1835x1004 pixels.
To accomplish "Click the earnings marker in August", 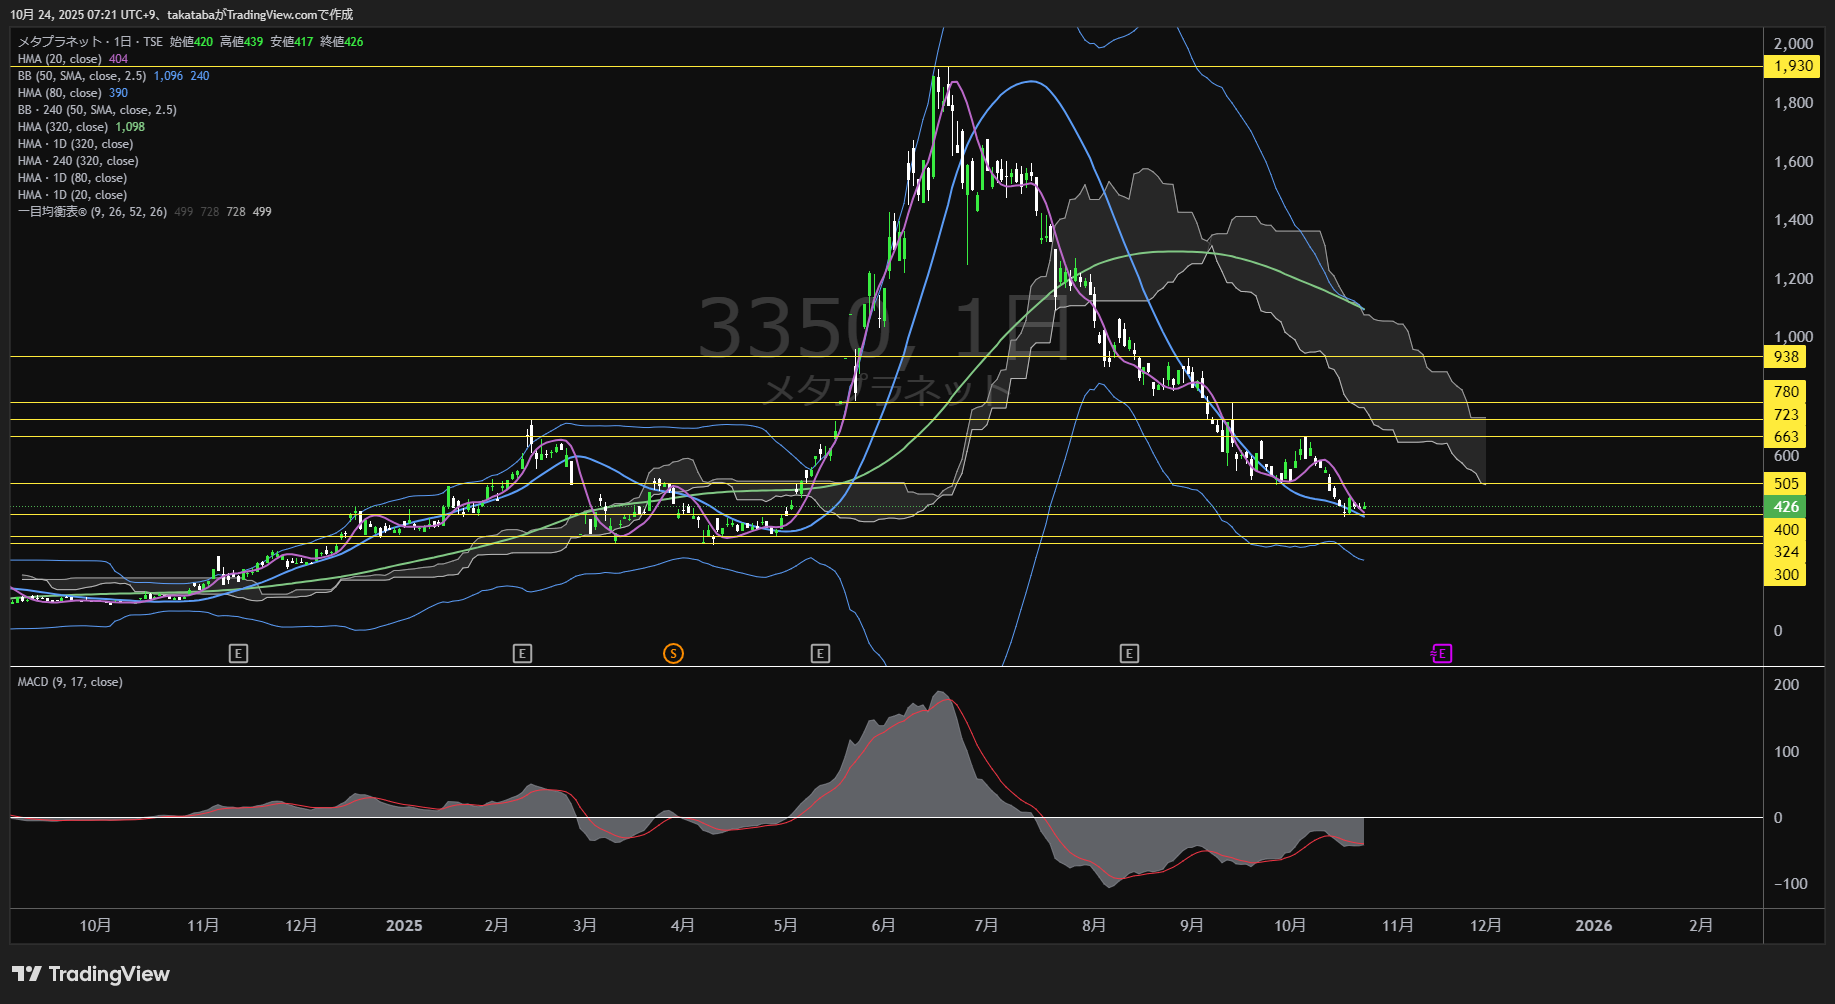I will [x=1129, y=654].
